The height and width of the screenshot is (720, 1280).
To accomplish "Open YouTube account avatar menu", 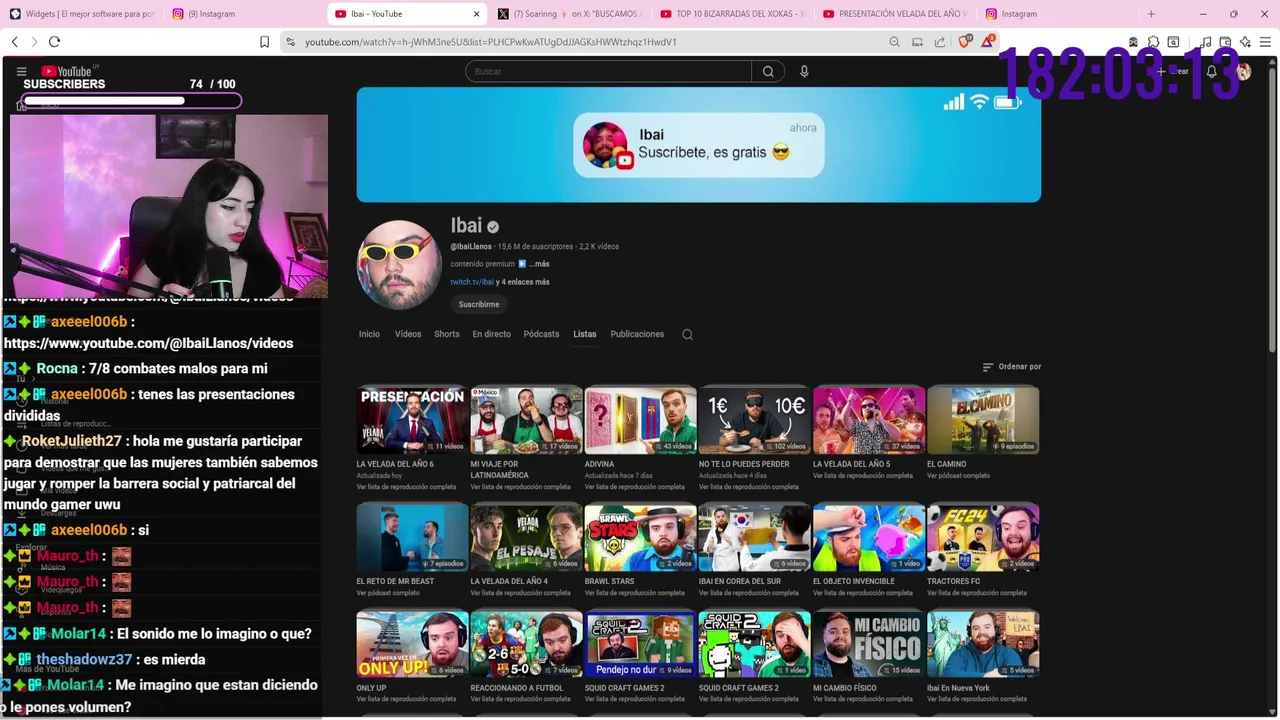I will (x=1243, y=71).
